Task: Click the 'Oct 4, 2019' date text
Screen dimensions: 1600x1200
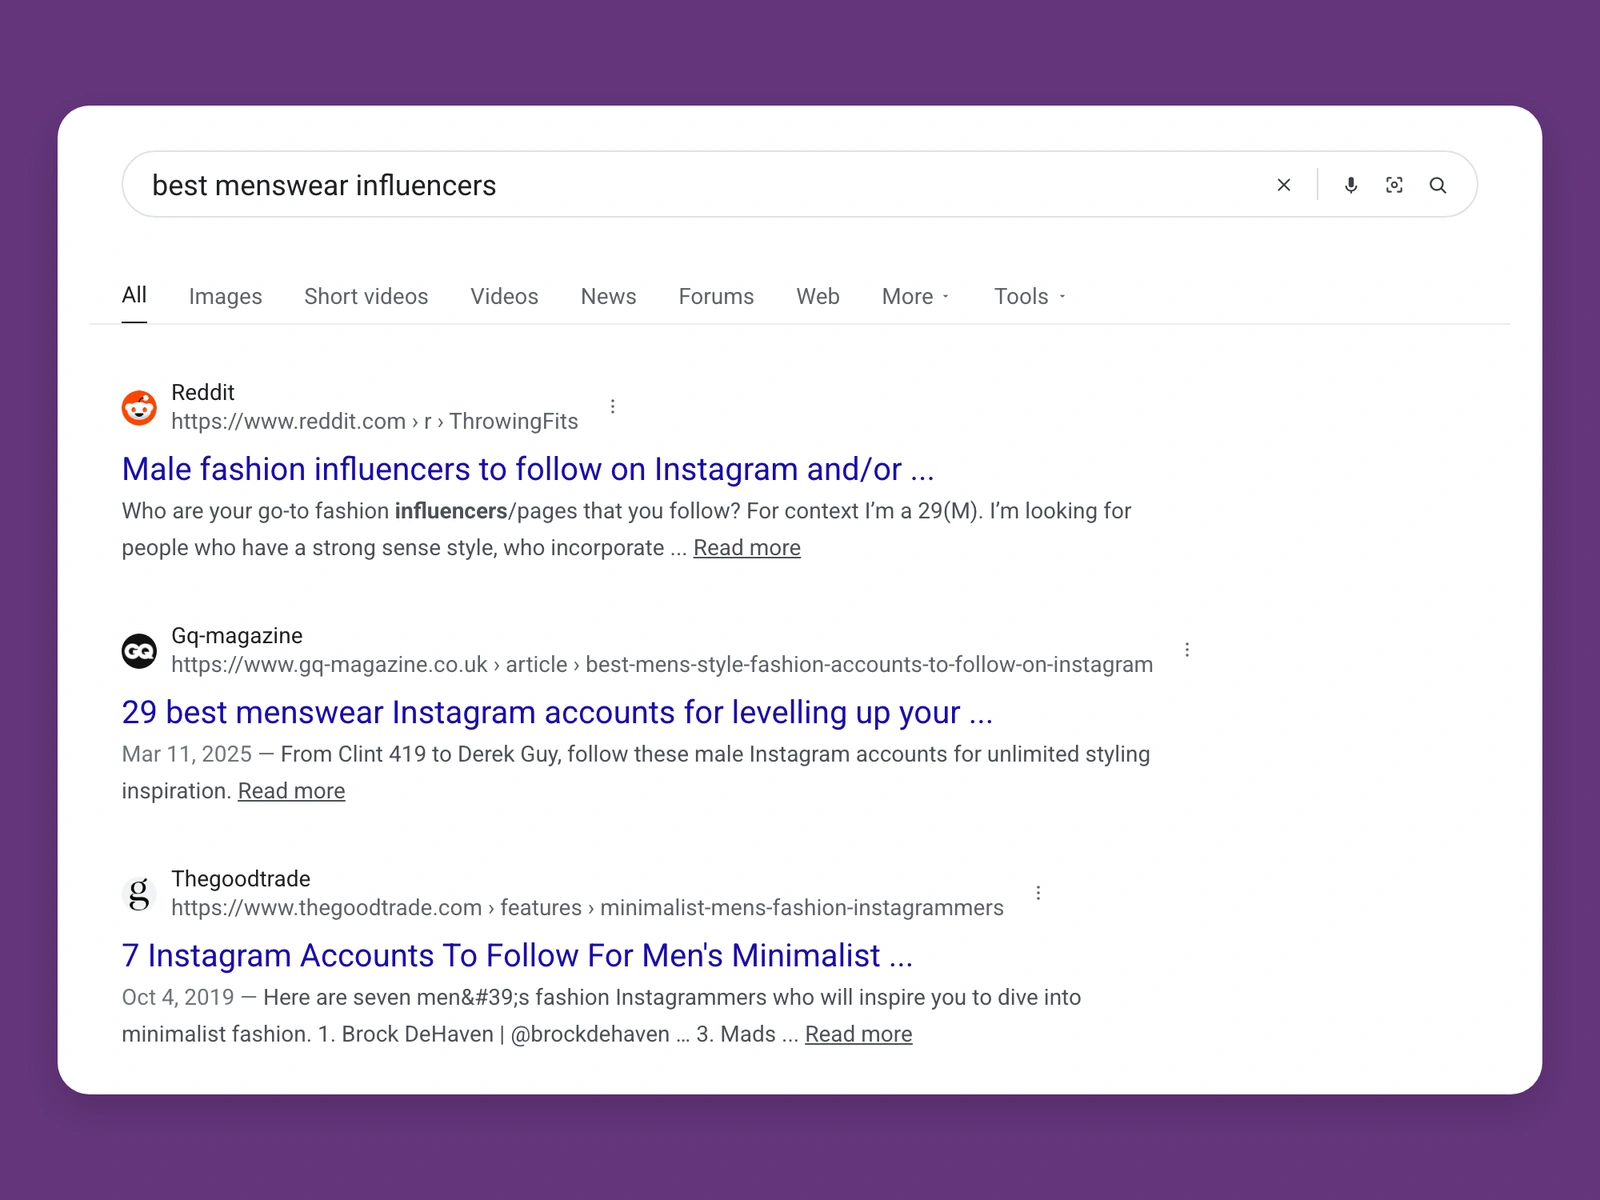Action: pyautogui.click(x=178, y=997)
